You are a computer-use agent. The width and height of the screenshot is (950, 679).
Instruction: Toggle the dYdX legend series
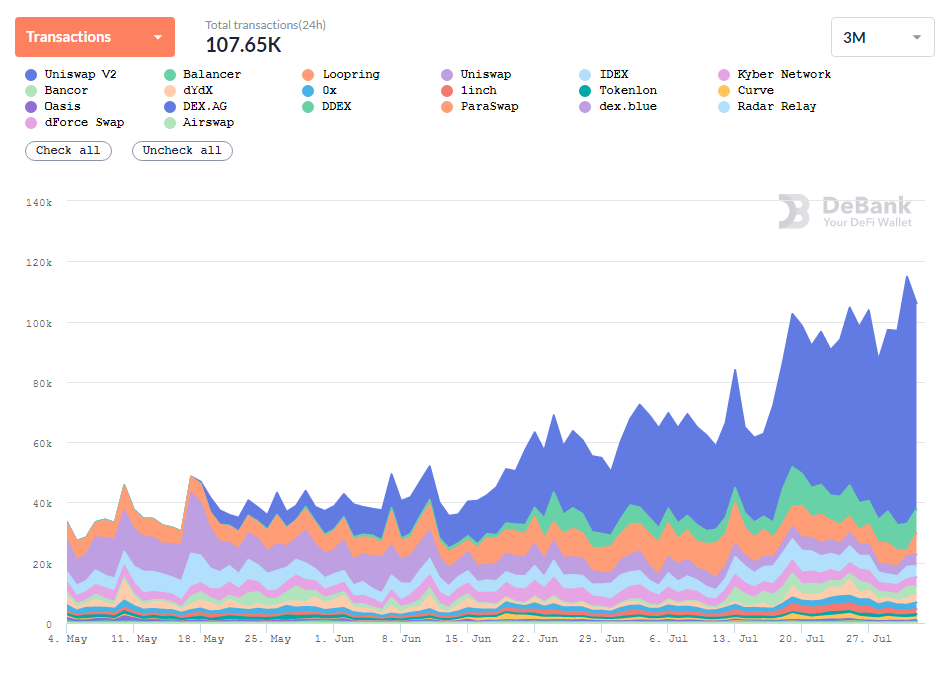(189, 90)
